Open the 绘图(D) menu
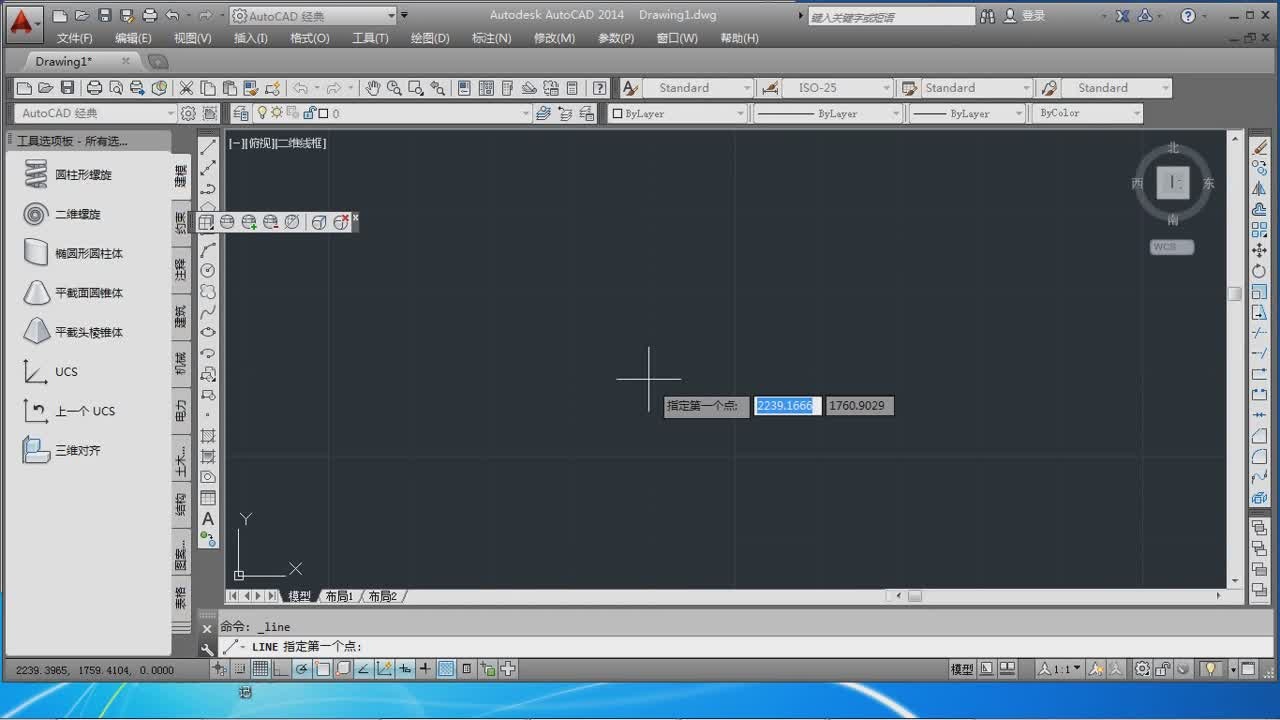Image resolution: width=1280 pixels, height=720 pixels. [x=430, y=38]
